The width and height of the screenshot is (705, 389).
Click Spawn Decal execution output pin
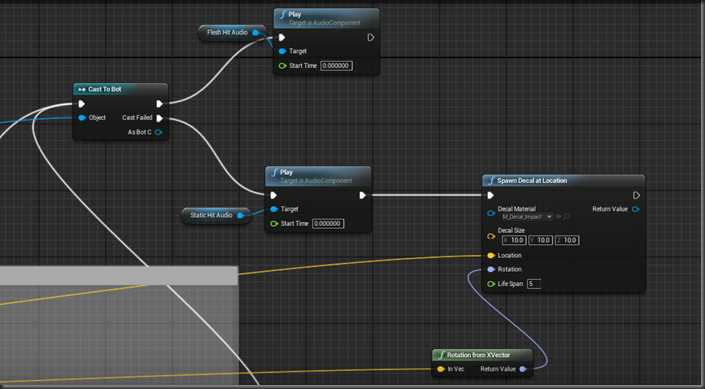click(636, 195)
